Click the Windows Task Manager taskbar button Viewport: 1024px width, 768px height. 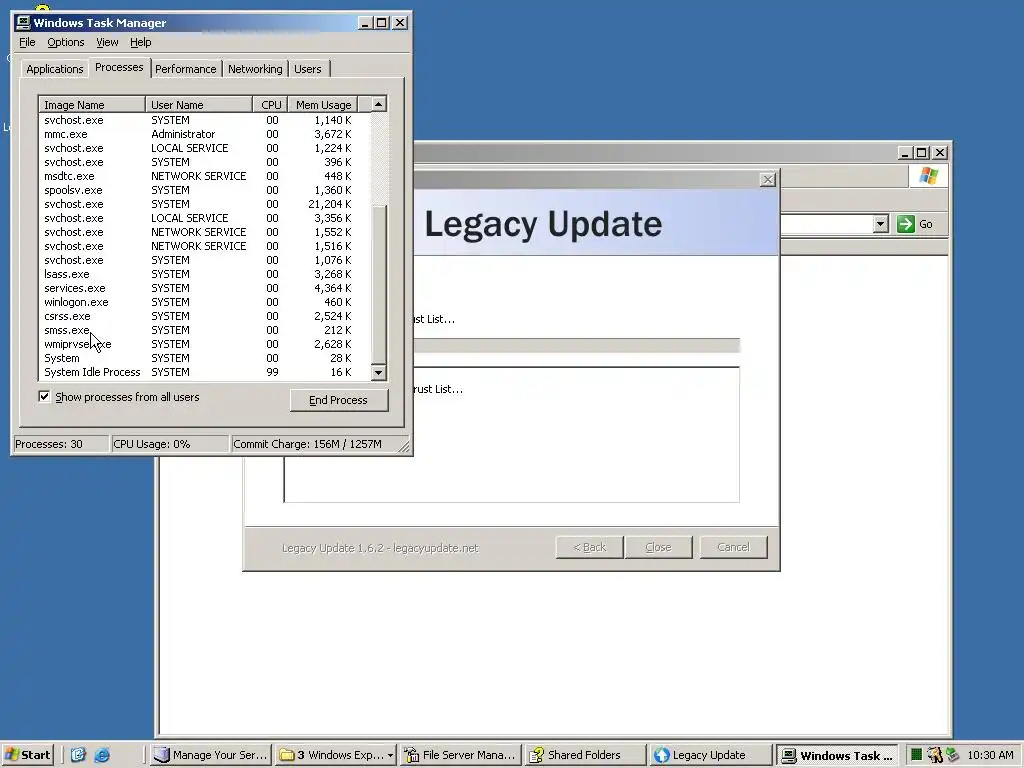pyautogui.click(x=837, y=755)
